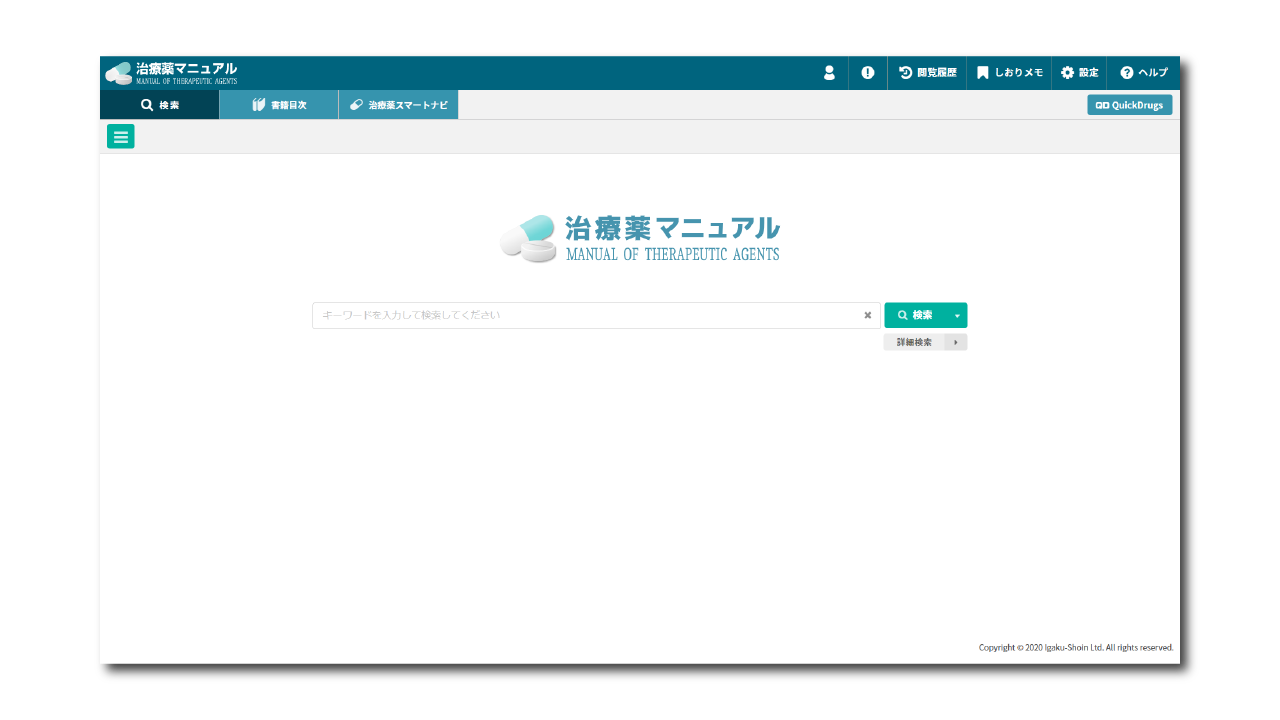This screenshot has width=1280, height=720.
Task: Click the 治療薬マニュアル header logo
Action: 171,73
